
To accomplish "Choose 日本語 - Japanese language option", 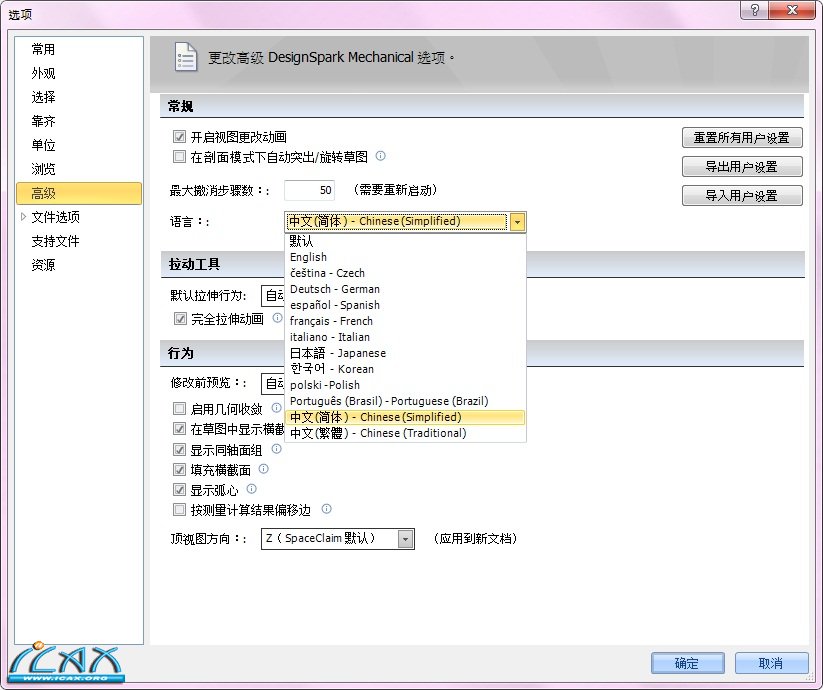I will 405,353.
